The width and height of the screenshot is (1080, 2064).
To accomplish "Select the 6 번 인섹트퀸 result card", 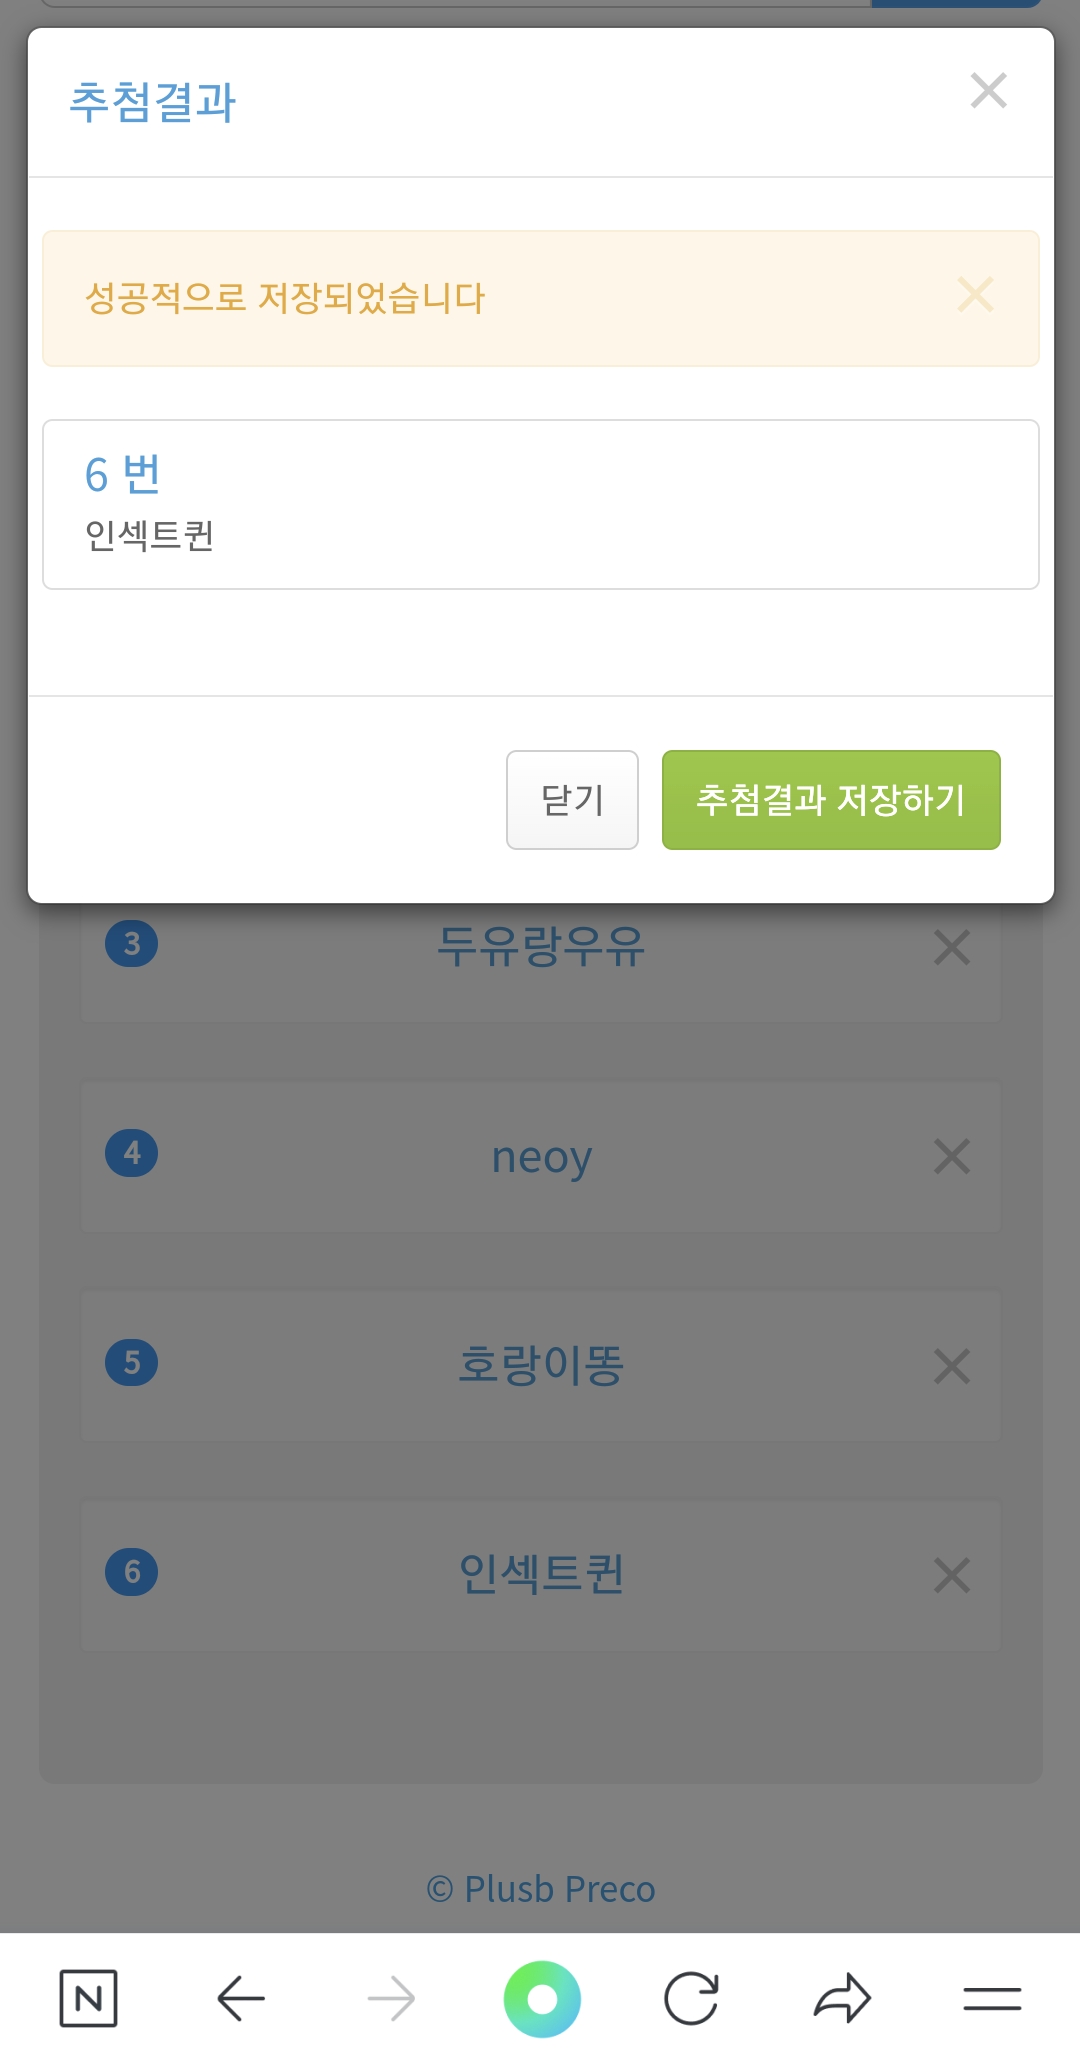I will click(x=540, y=504).
